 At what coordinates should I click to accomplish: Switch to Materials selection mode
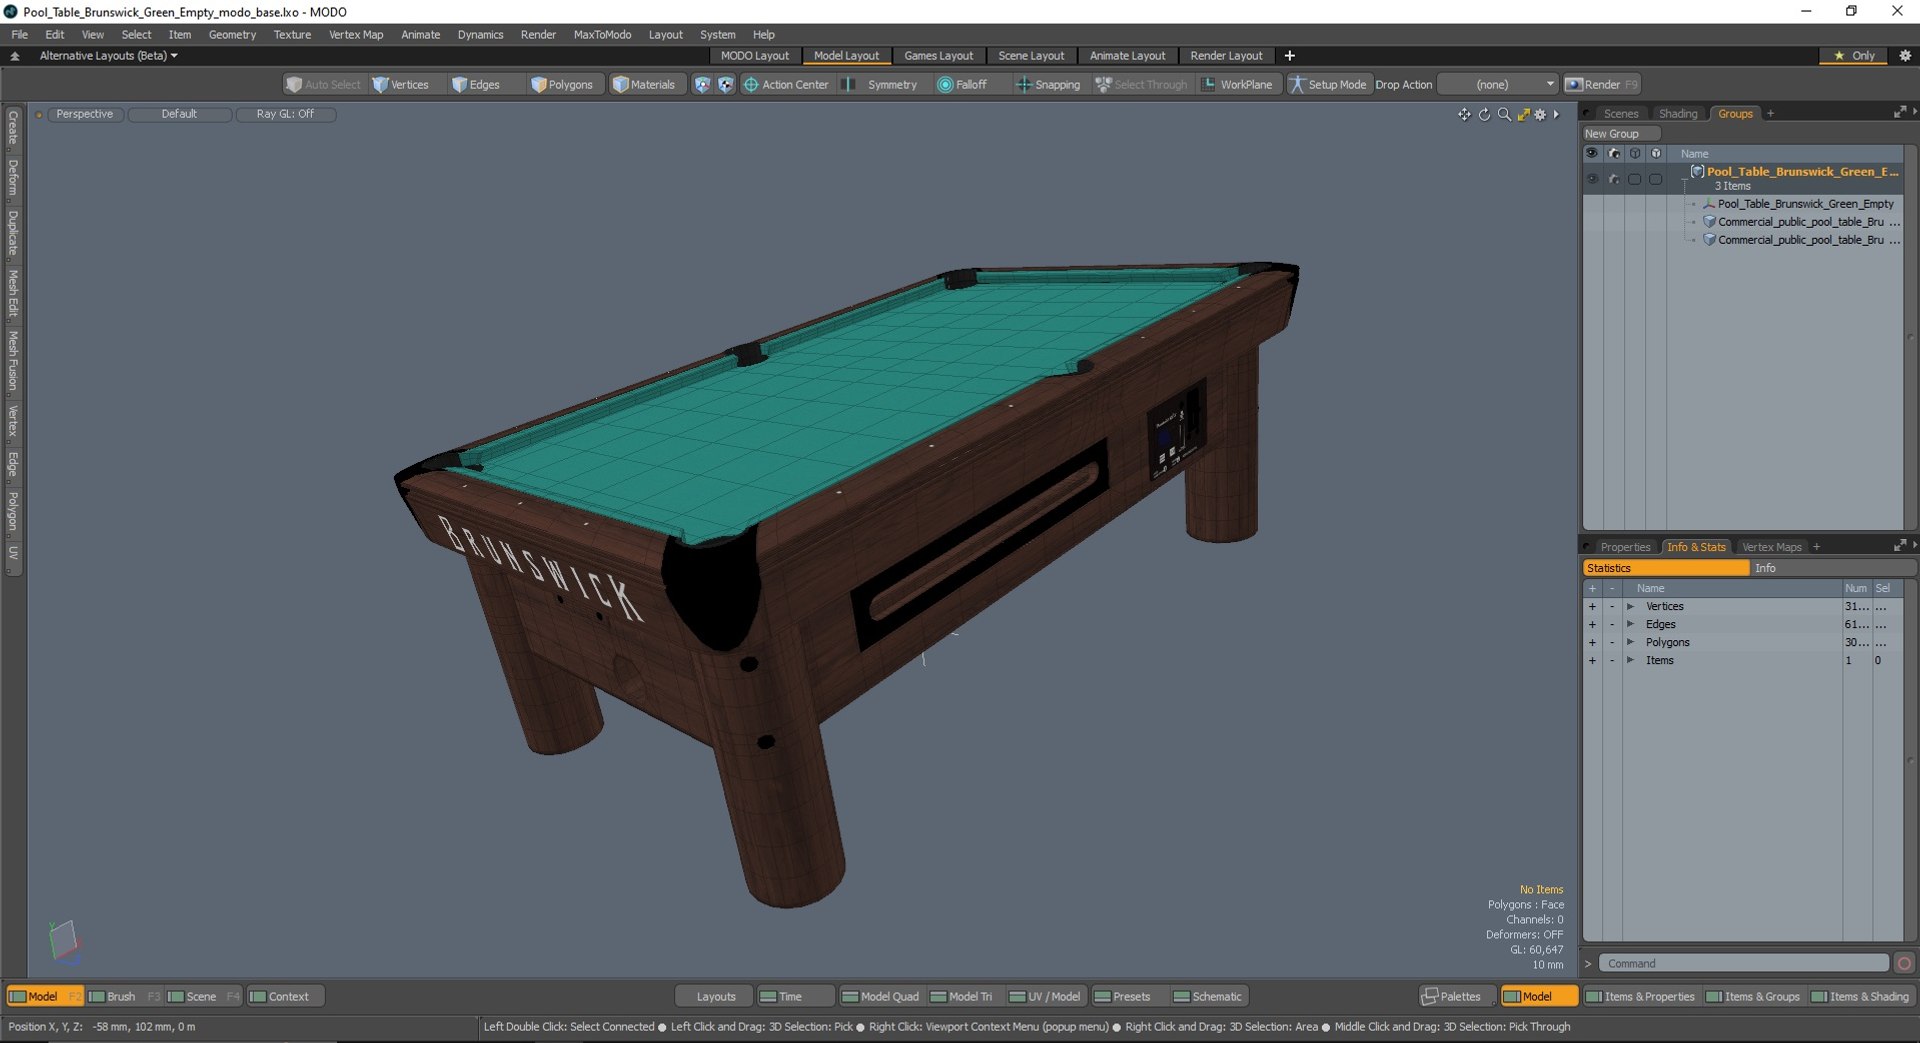point(644,85)
